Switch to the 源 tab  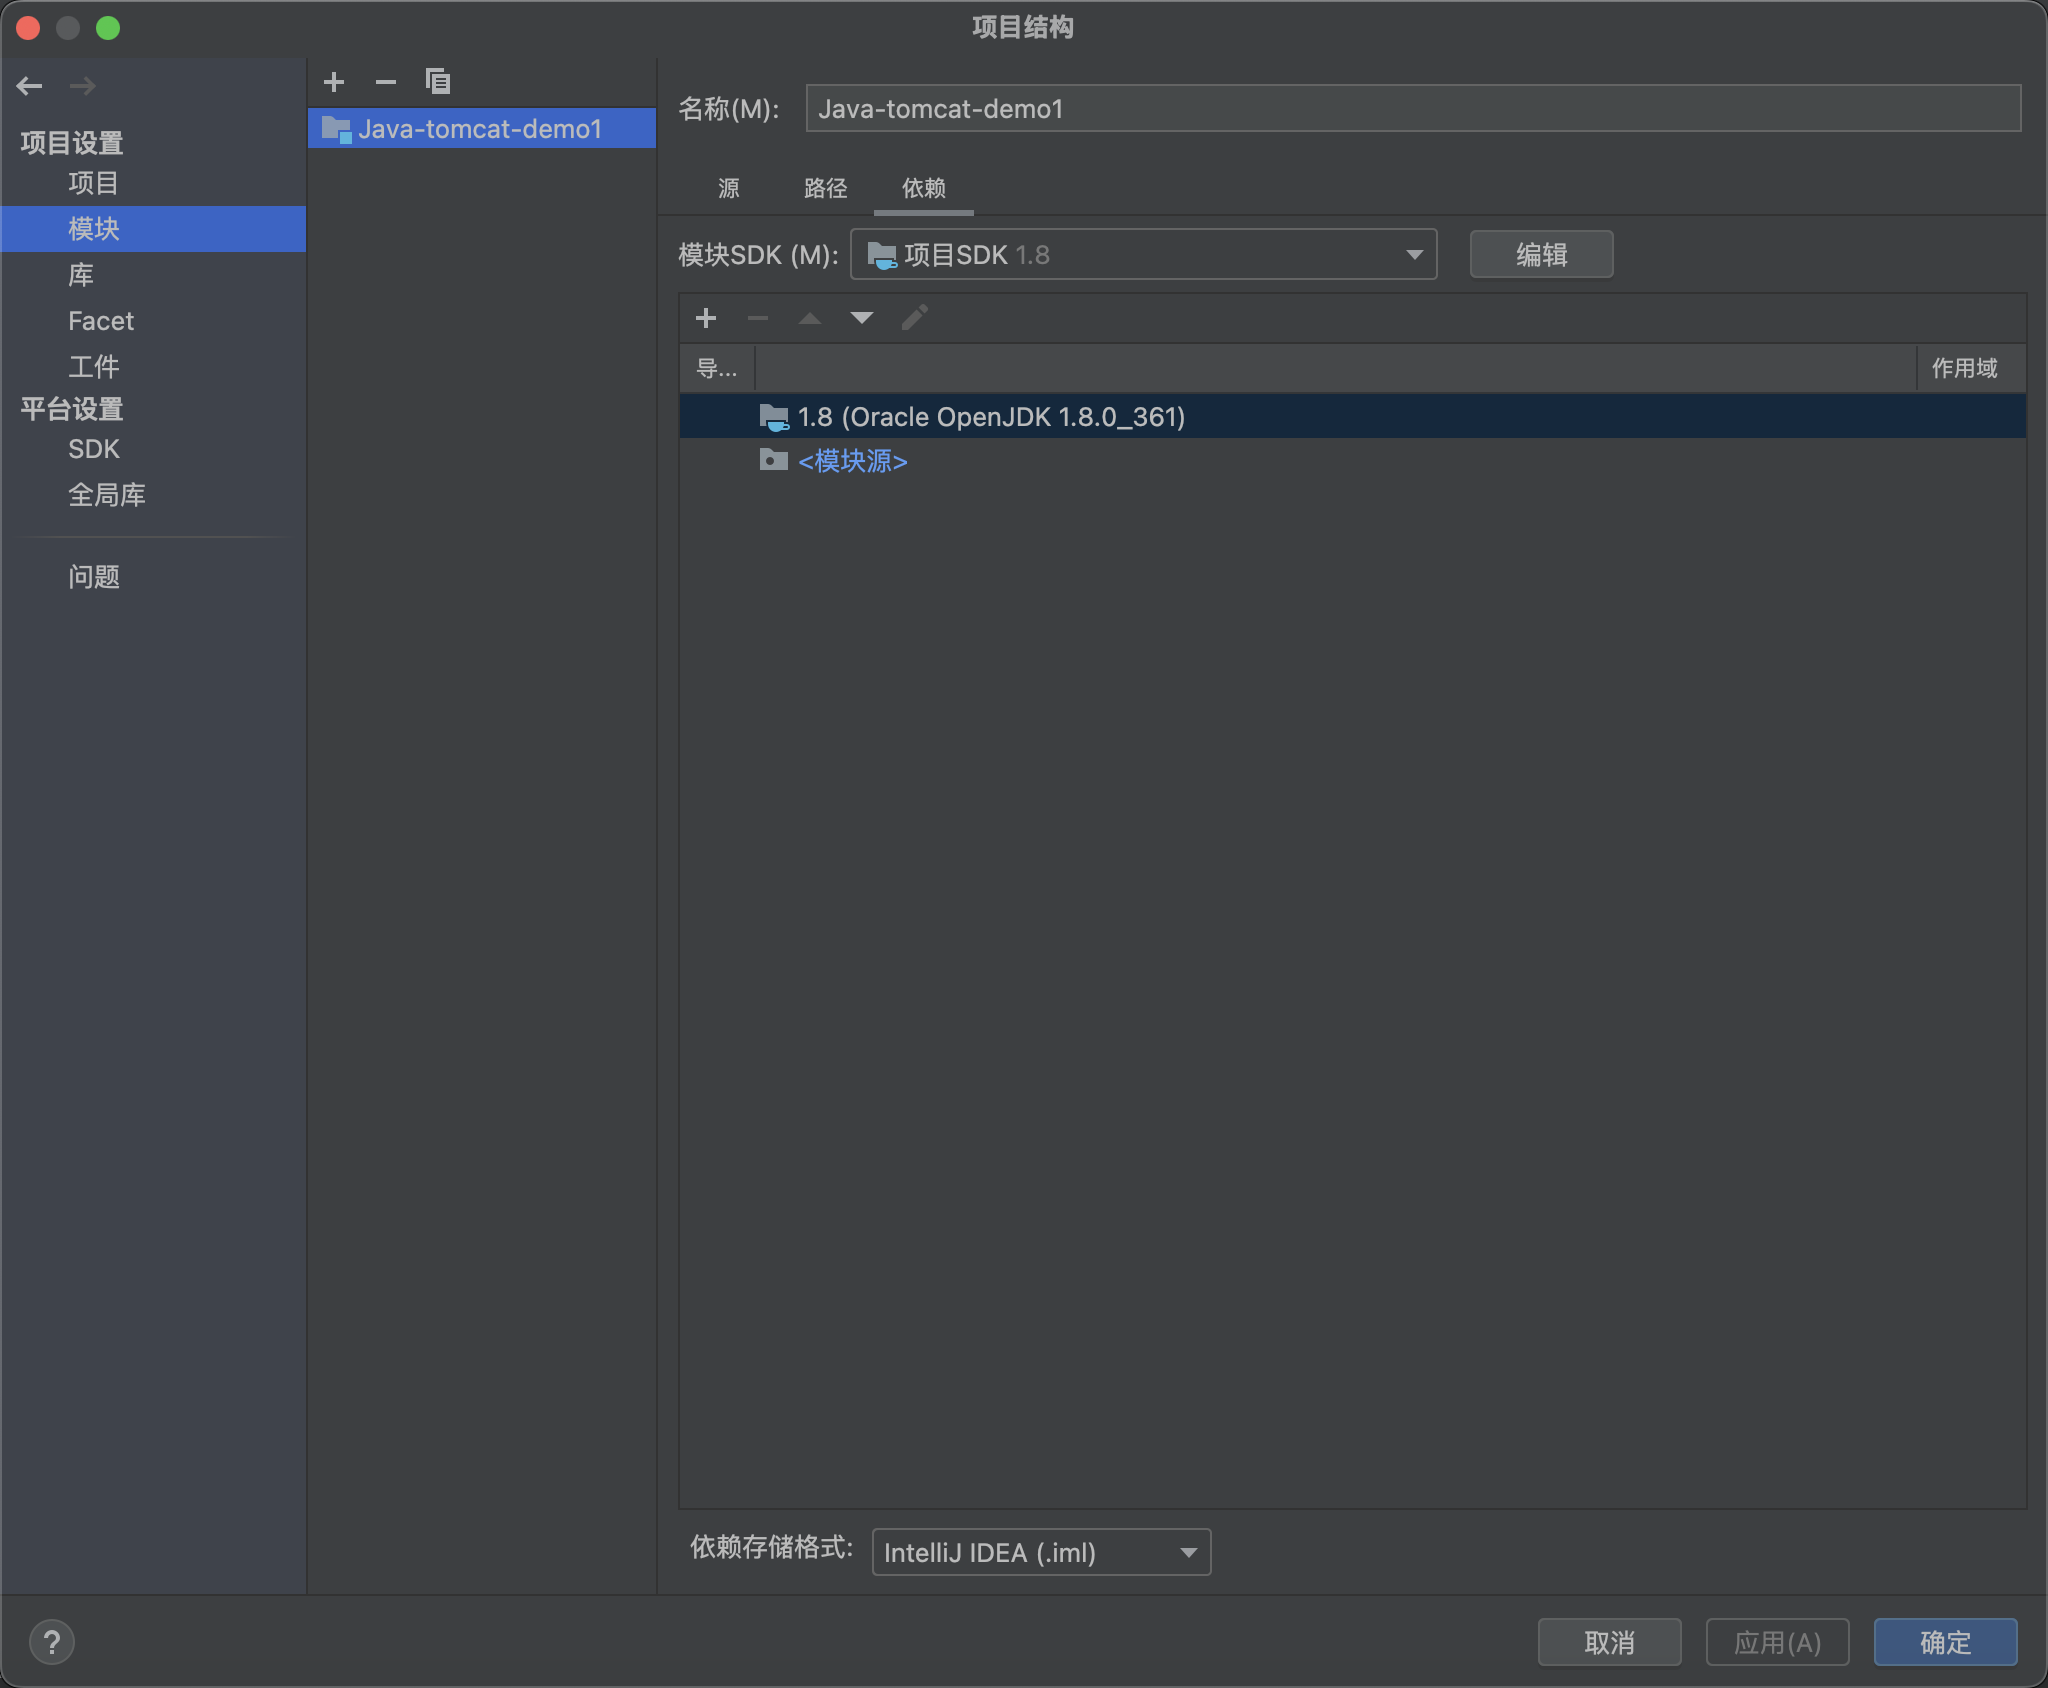tap(729, 188)
